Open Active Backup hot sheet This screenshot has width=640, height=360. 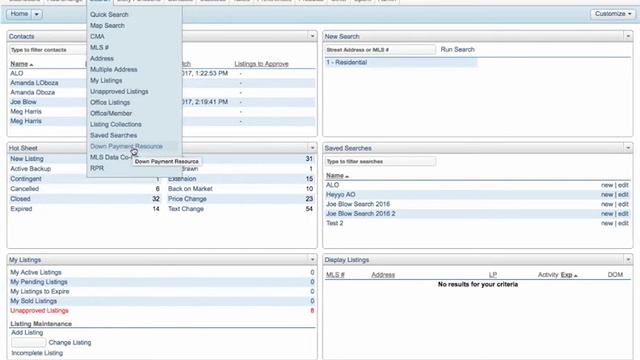click(x=31, y=169)
